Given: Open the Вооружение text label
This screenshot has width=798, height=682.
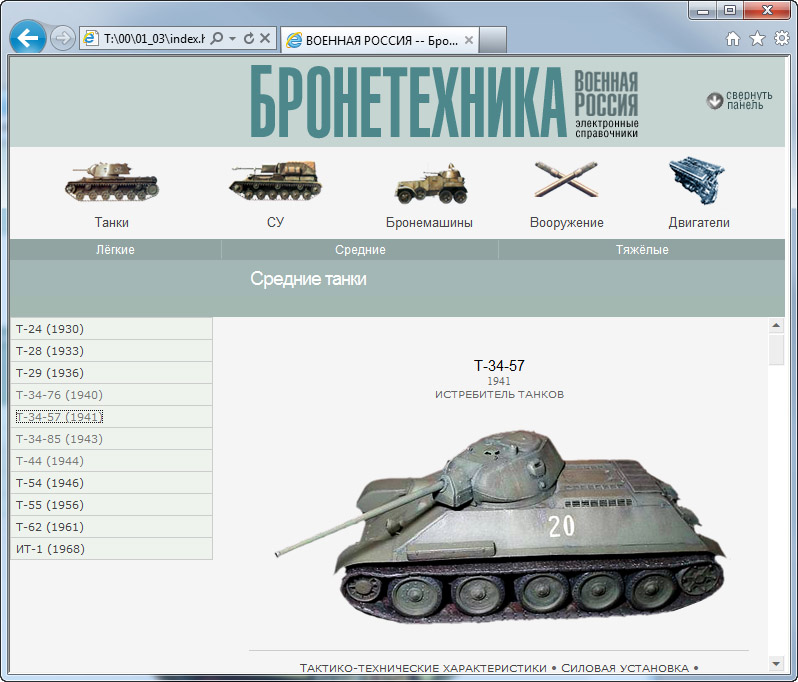Looking at the screenshot, I should click(566, 223).
